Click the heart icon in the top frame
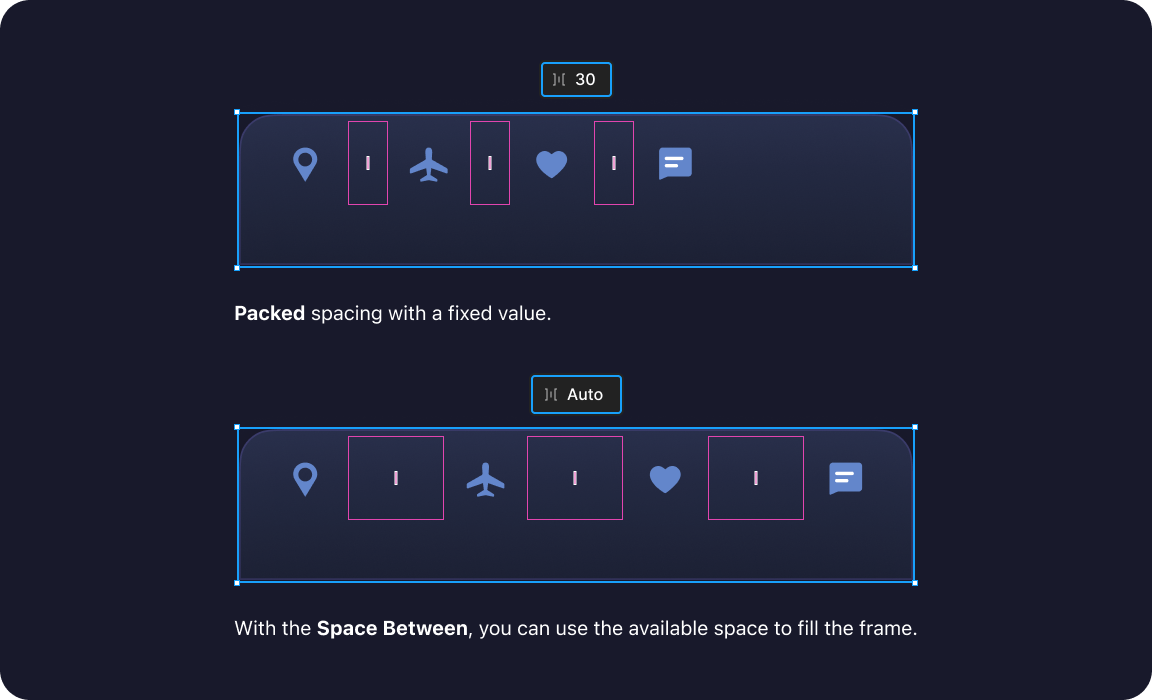This screenshot has width=1152, height=700. click(x=551, y=162)
